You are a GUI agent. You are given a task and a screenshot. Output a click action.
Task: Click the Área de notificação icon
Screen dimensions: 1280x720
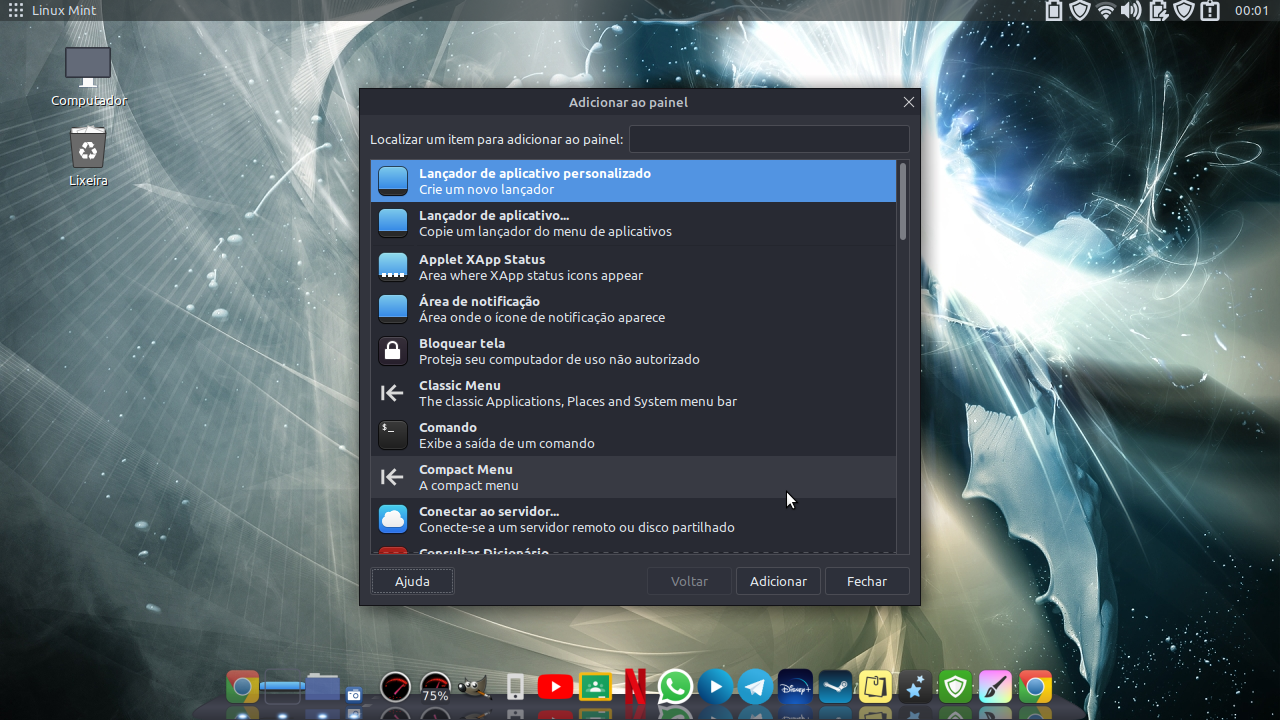393,309
